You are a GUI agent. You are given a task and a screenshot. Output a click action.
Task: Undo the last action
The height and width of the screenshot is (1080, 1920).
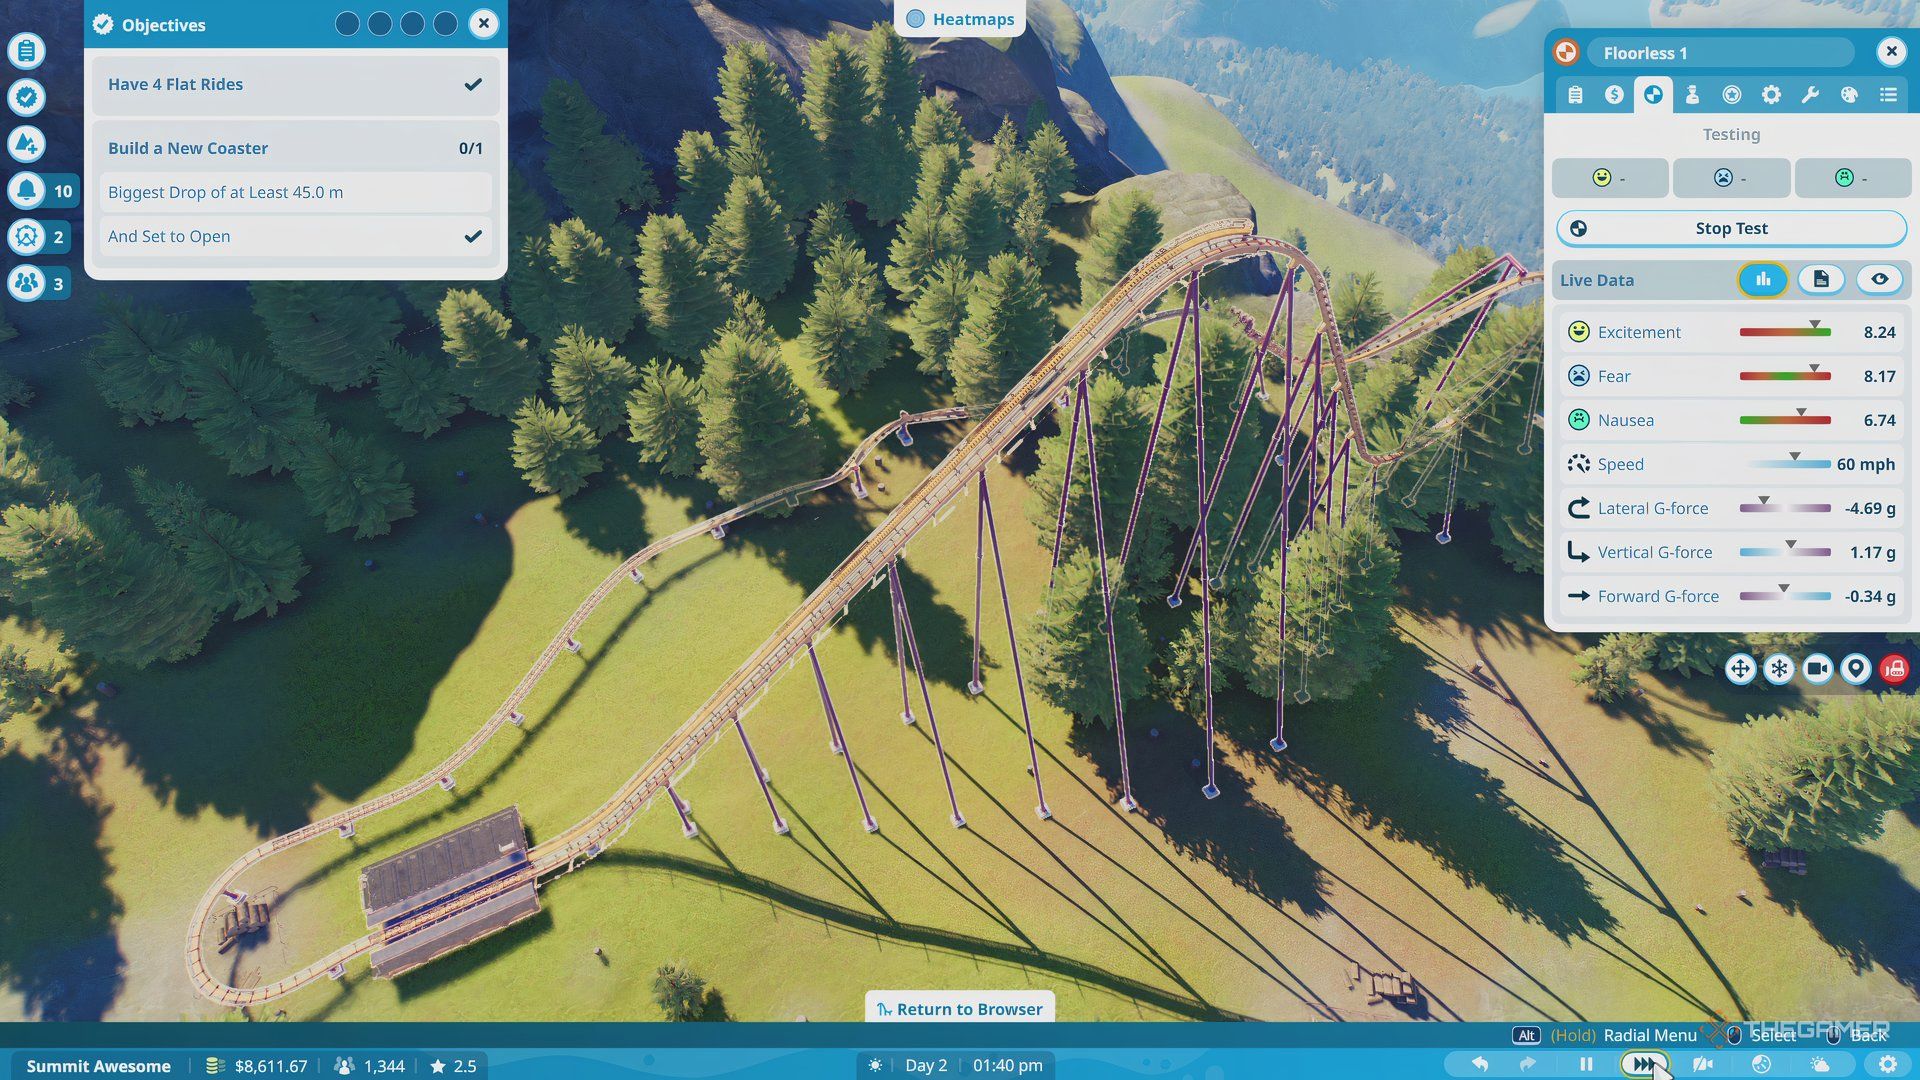(x=1480, y=1065)
